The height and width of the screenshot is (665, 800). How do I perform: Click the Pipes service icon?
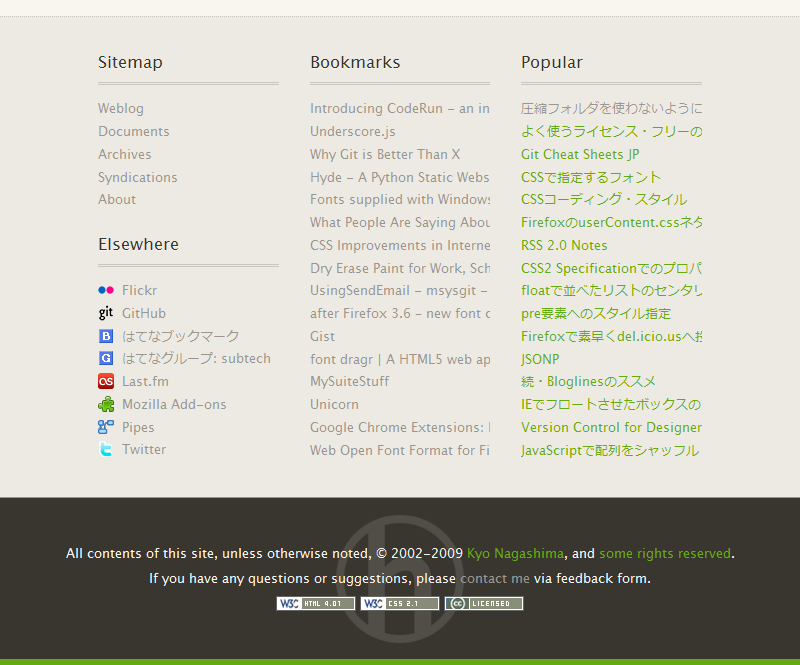(x=106, y=427)
